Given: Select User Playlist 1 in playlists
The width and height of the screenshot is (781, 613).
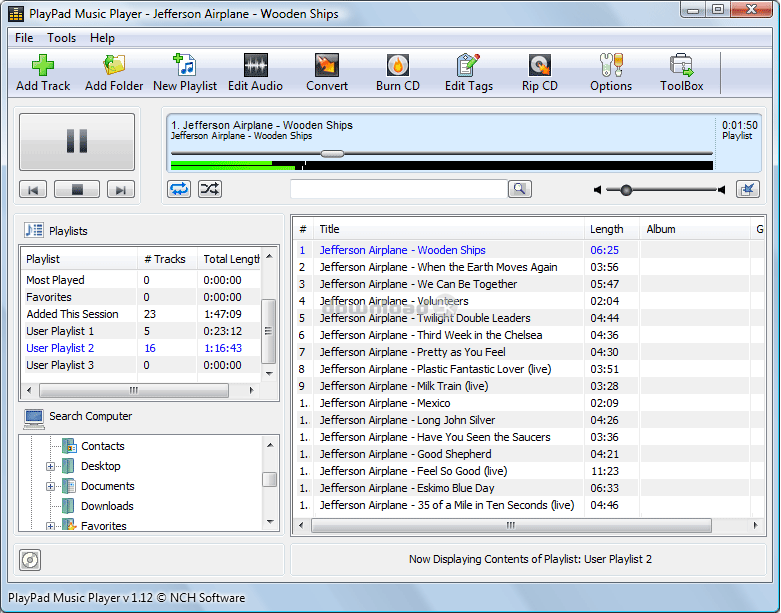Looking at the screenshot, I should coord(60,331).
